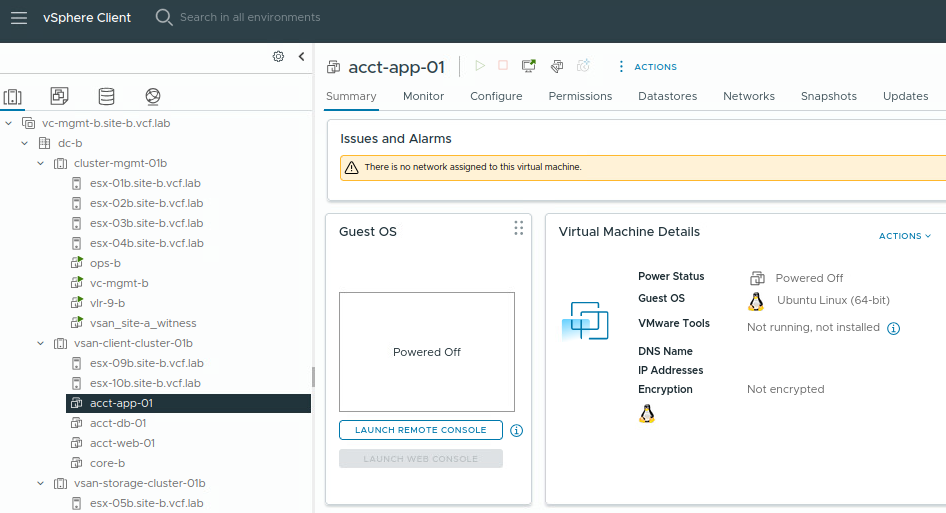Viewport: 946px width, 513px height.
Task: Collapse the dc-b datacenter node
Action: (x=25, y=143)
